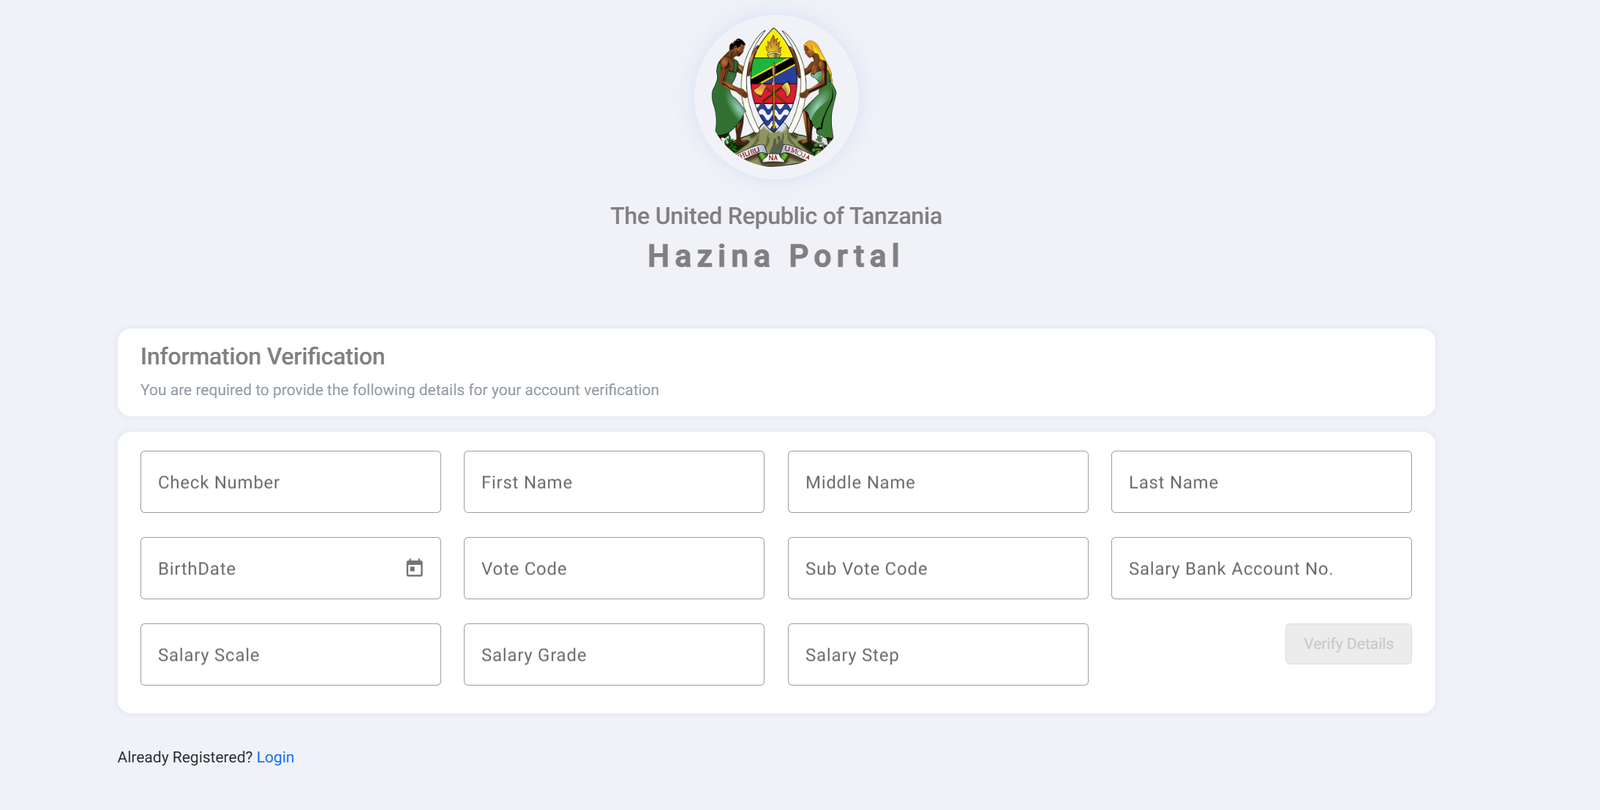Click the Tanzania coat of arms logo
The height and width of the screenshot is (810, 1600).
pyautogui.click(x=776, y=97)
